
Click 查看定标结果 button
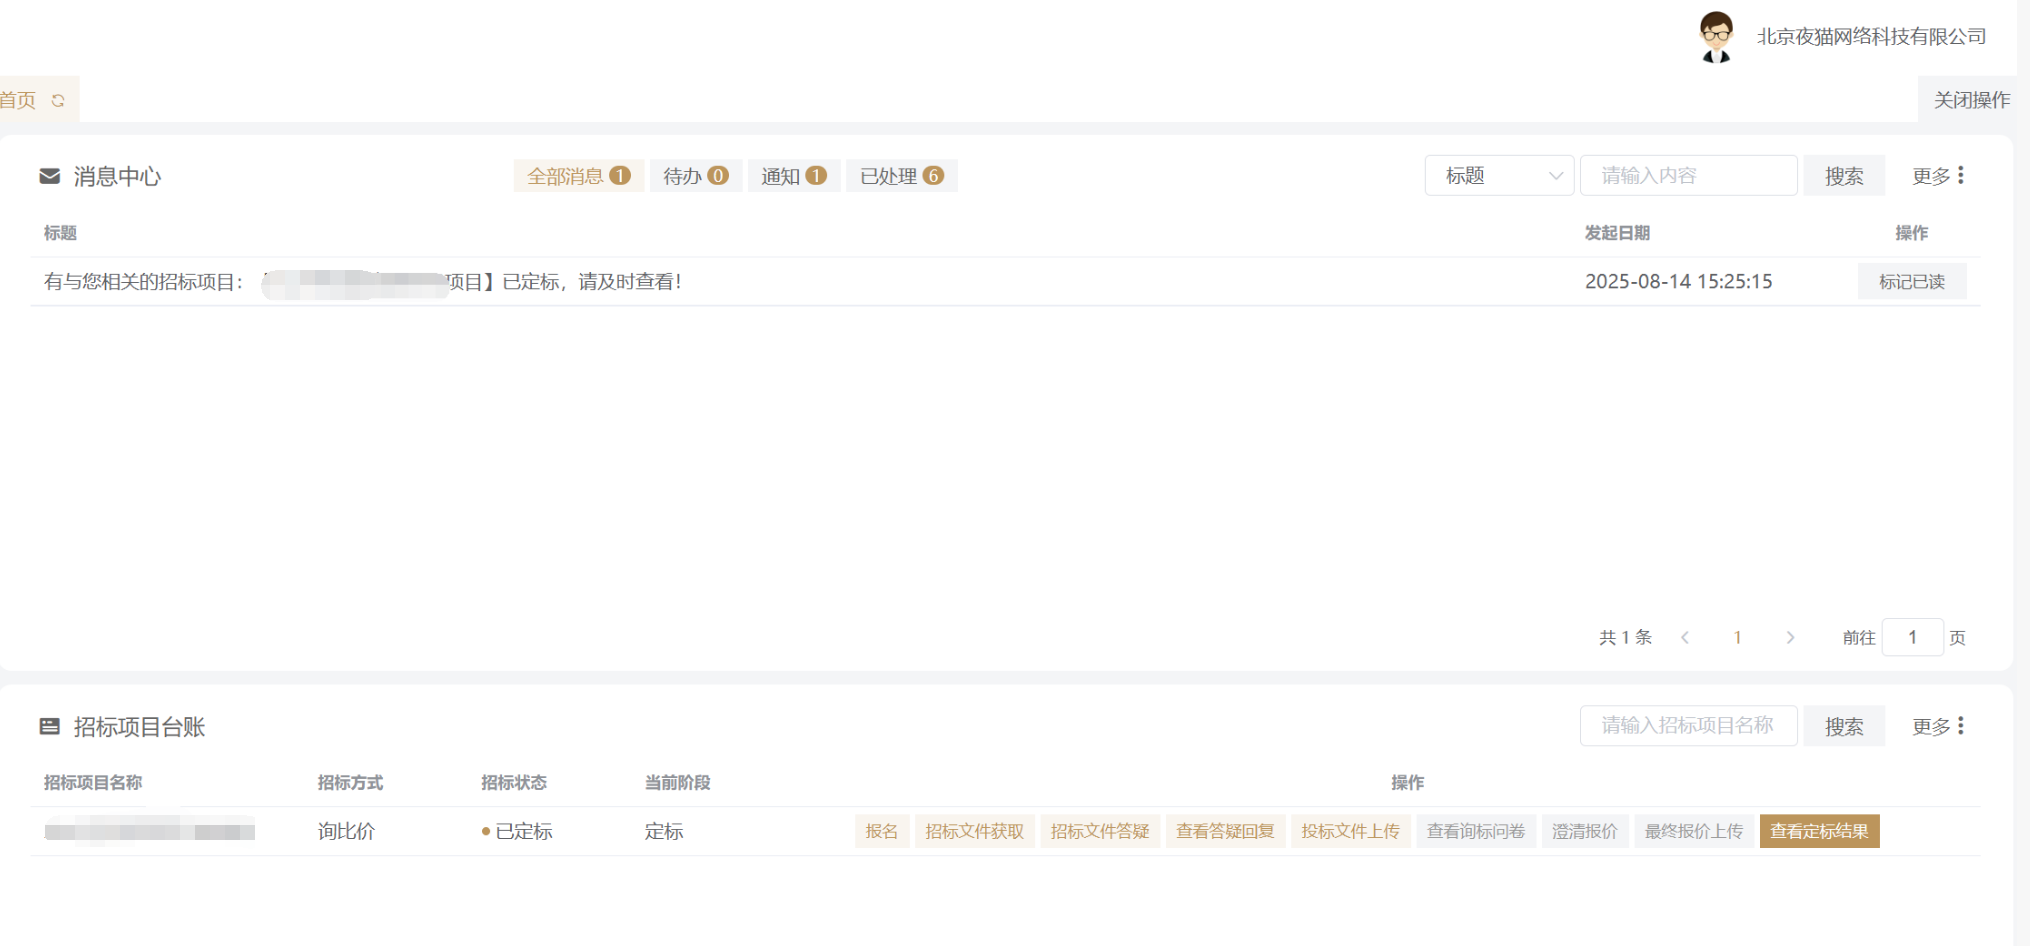[1819, 831]
